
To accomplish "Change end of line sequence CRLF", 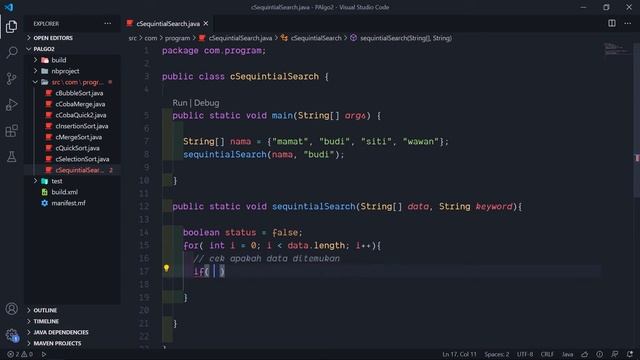I will click(547, 354).
